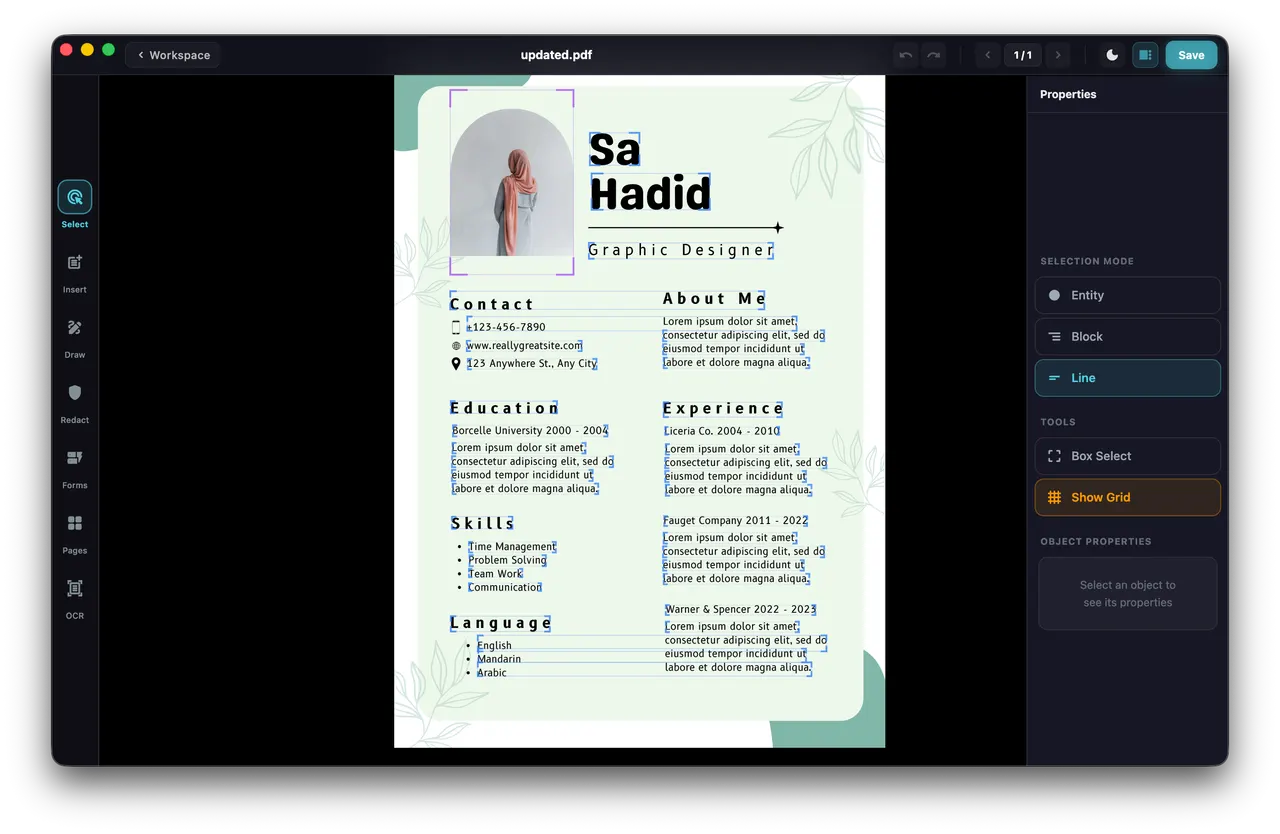This screenshot has width=1280, height=834.
Task: Select "Fauget Company 2011 - 2022" line
Action: [x=735, y=521]
